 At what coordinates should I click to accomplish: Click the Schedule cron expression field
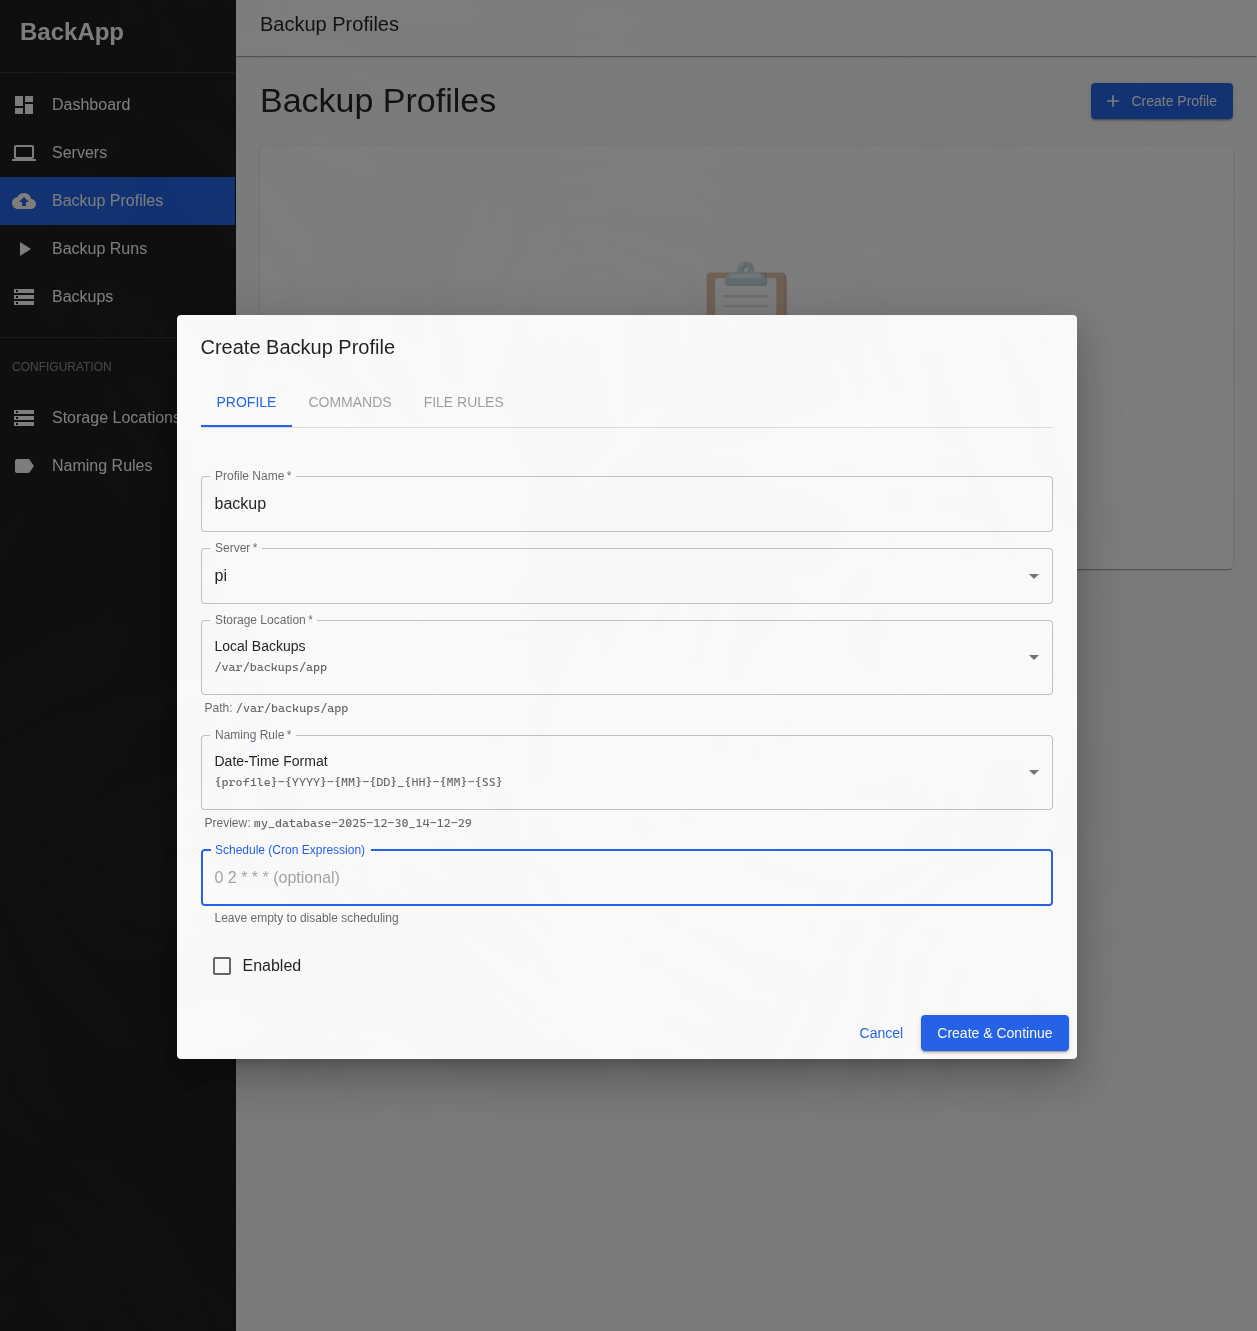click(627, 878)
